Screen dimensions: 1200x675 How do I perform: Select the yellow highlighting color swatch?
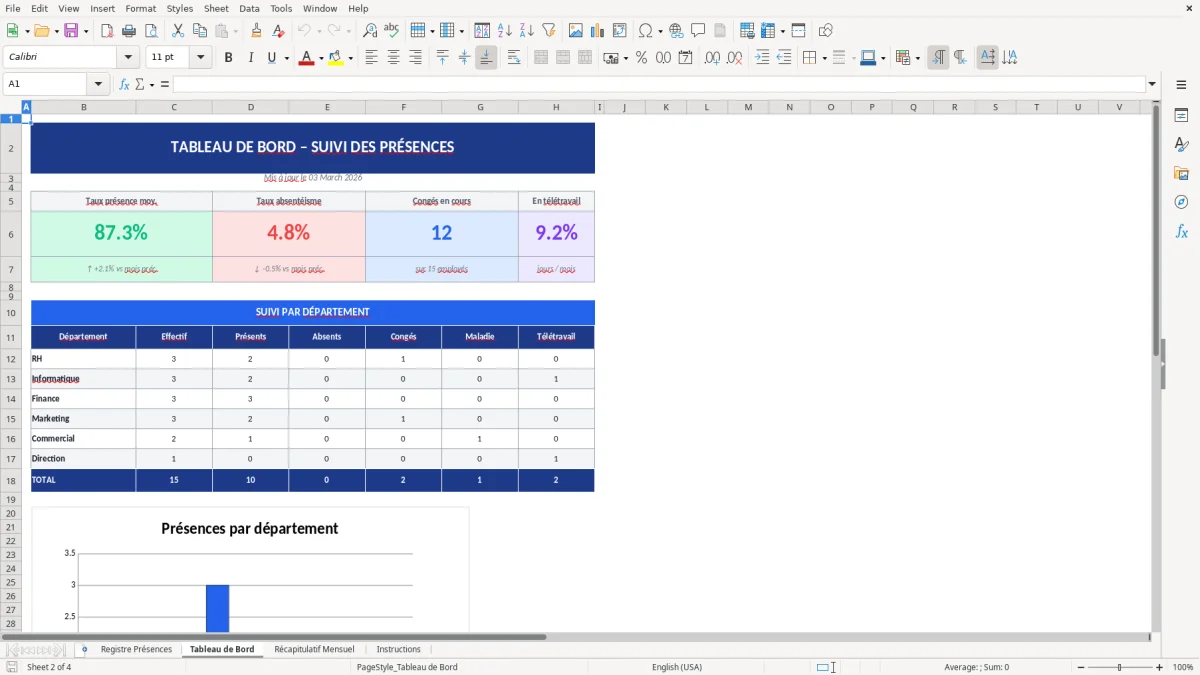[334, 62]
